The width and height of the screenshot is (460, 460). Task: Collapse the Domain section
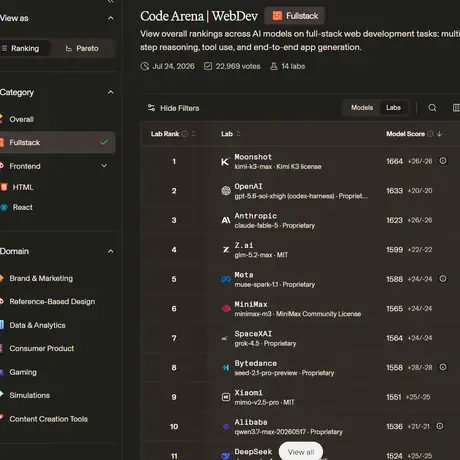(111, 251)
